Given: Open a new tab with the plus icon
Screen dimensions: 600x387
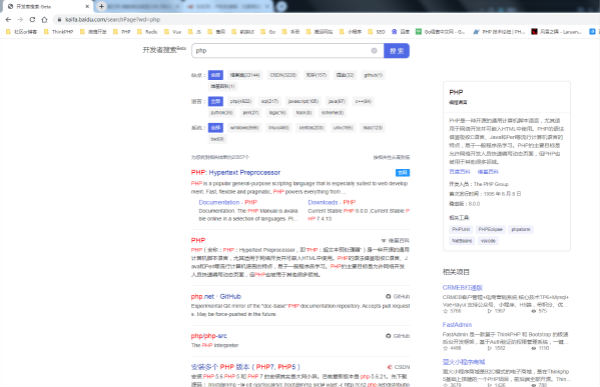Looking at the screenshot, I should tap(101, 6).
